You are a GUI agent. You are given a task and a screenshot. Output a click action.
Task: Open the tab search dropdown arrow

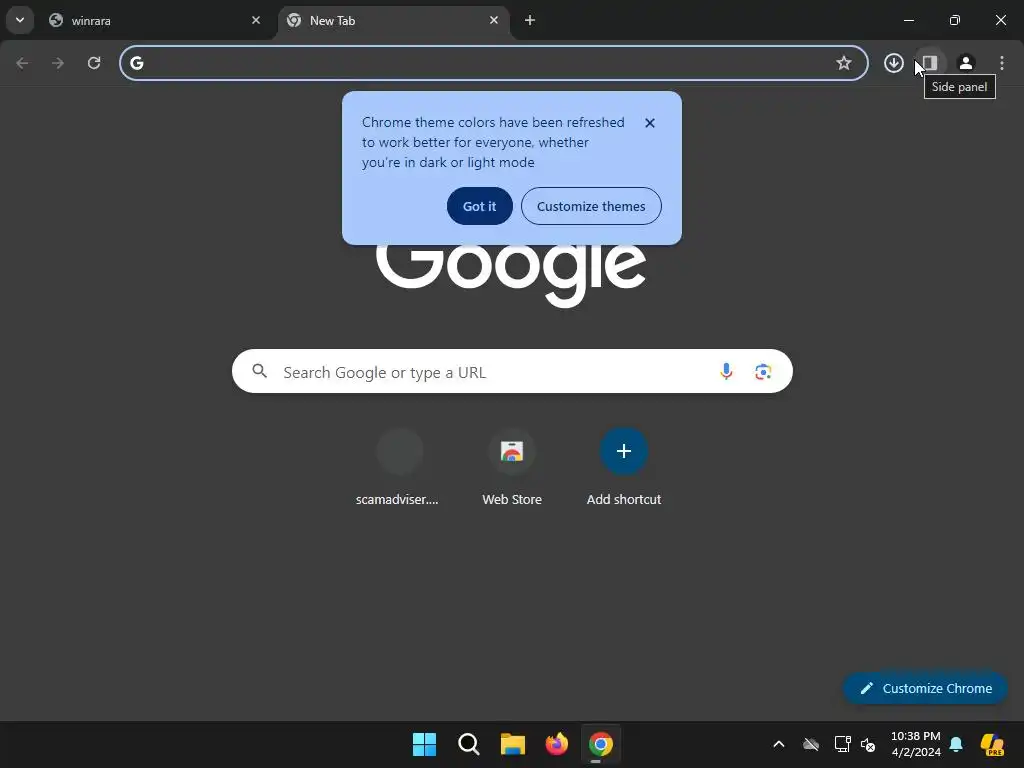(x=20, y=20)
